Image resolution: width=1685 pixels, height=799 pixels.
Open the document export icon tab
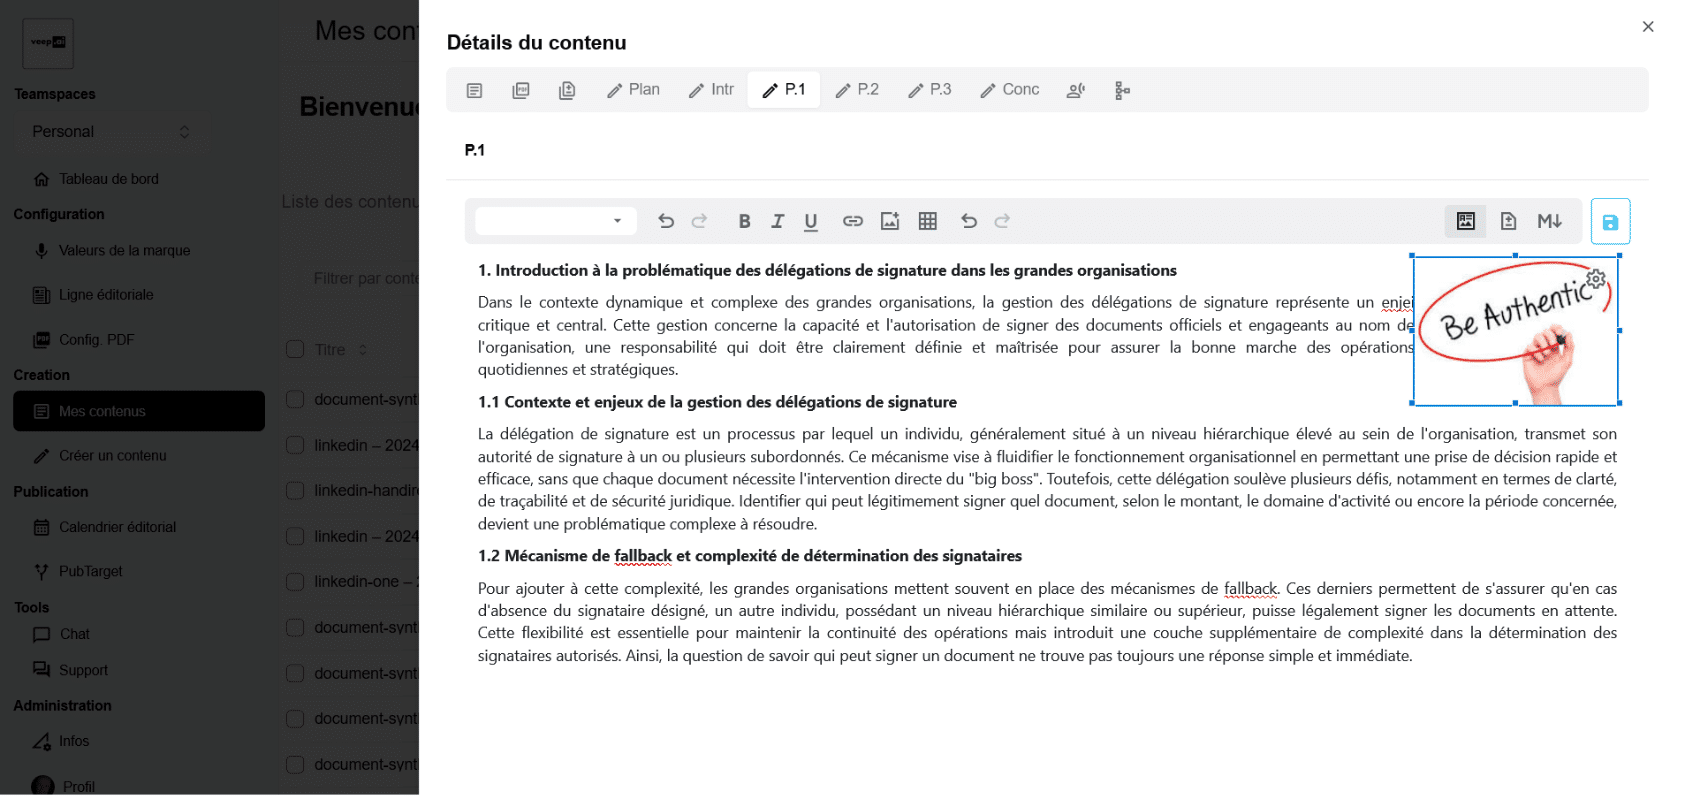(567, 90)
